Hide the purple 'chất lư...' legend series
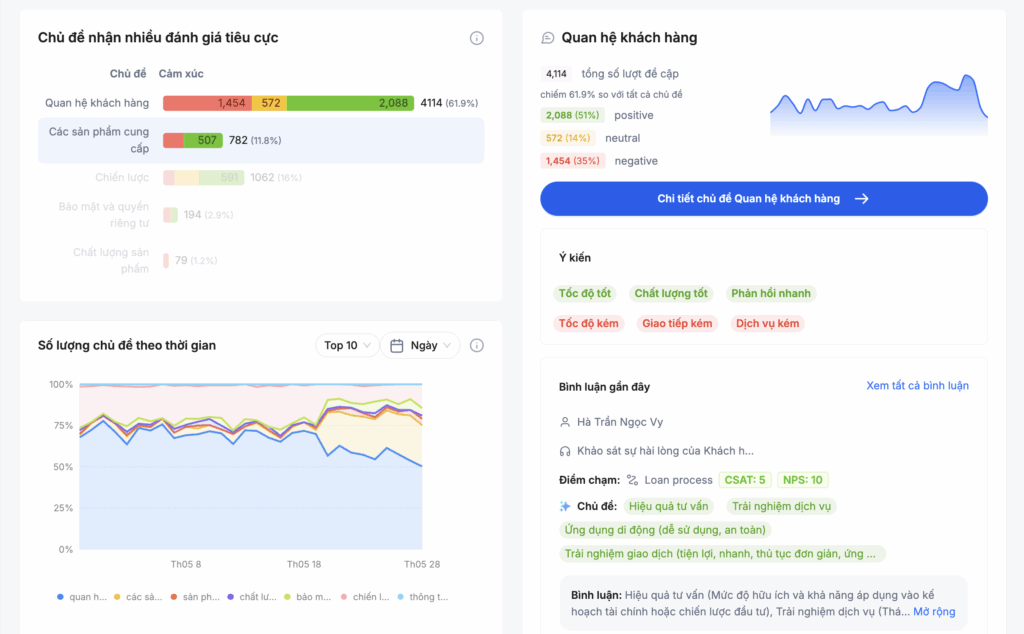Screen dimensions: 1024x634 point(251,597)
